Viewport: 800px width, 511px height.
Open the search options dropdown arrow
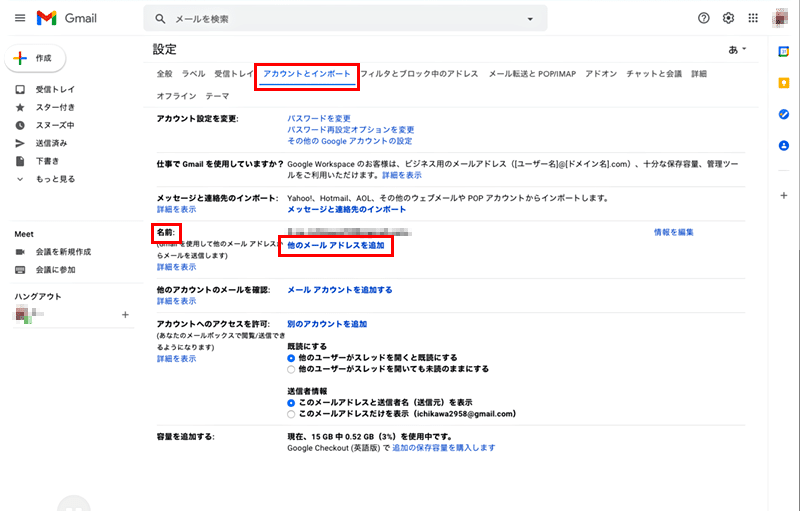click(x=530, y=19)
